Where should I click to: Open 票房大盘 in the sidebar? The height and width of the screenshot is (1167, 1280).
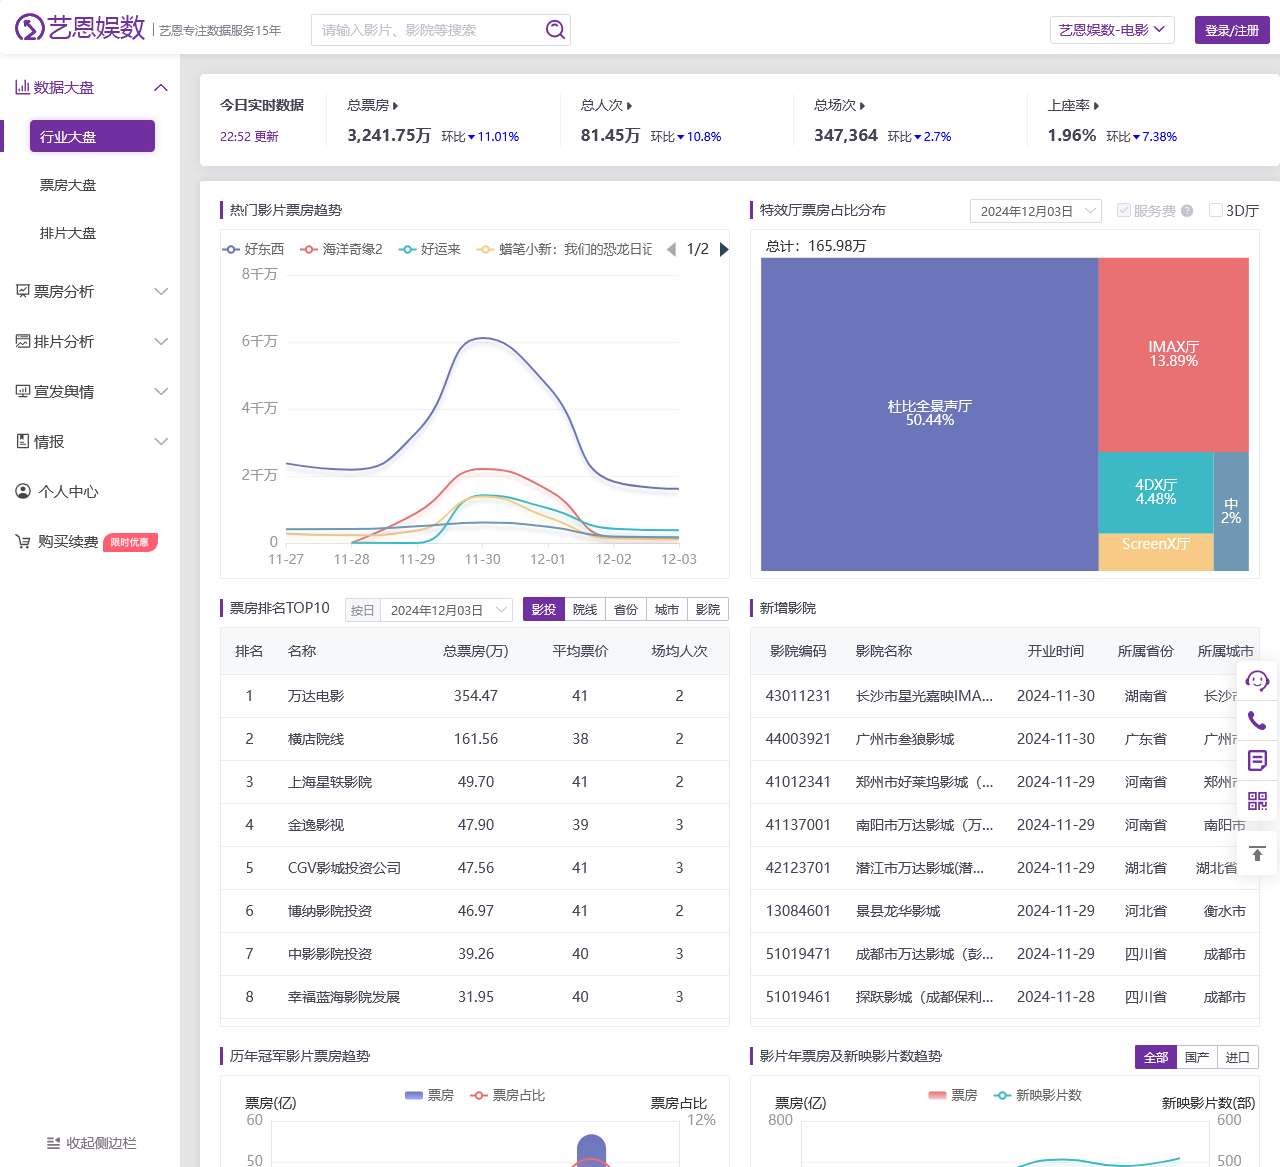[x=68, y=185]
